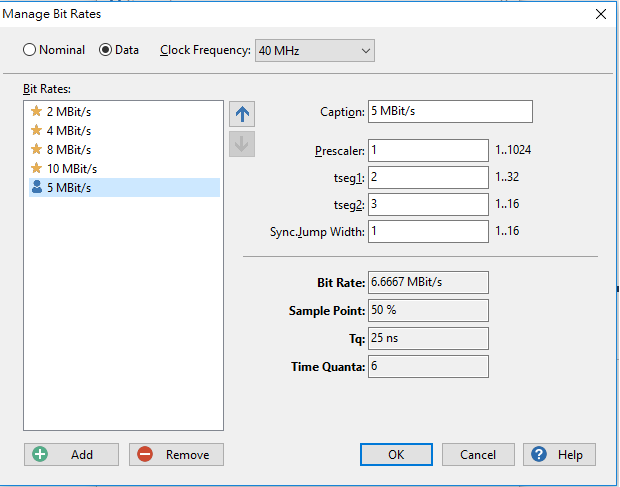Confirm the dialog with OK
The width and height of the screenshot is (620, 487).
[396, 454]
